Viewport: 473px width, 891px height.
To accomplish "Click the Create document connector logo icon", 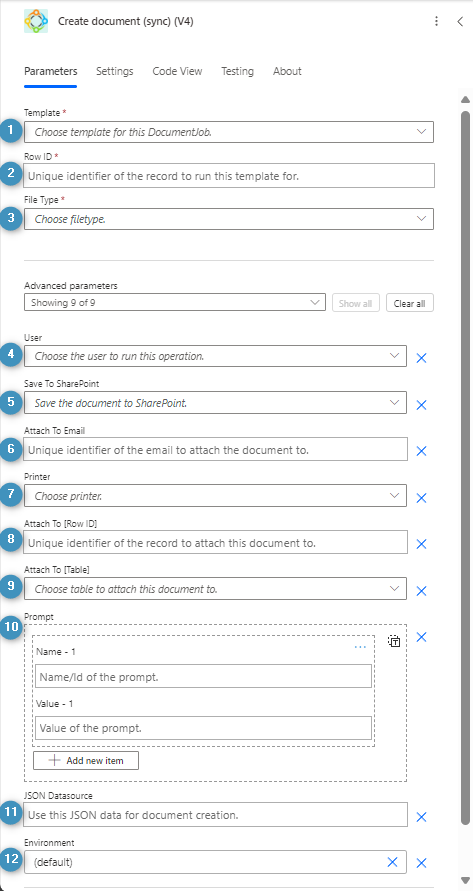I will click(x=36, y=21).
